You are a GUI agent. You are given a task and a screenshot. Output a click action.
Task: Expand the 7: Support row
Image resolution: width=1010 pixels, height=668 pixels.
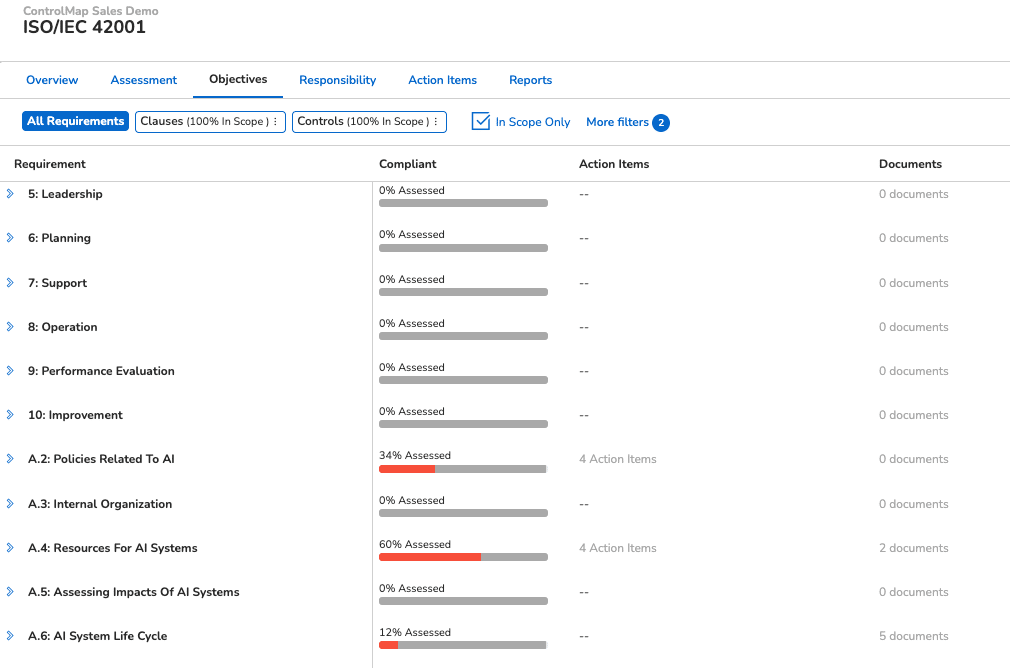click(10, 283)
